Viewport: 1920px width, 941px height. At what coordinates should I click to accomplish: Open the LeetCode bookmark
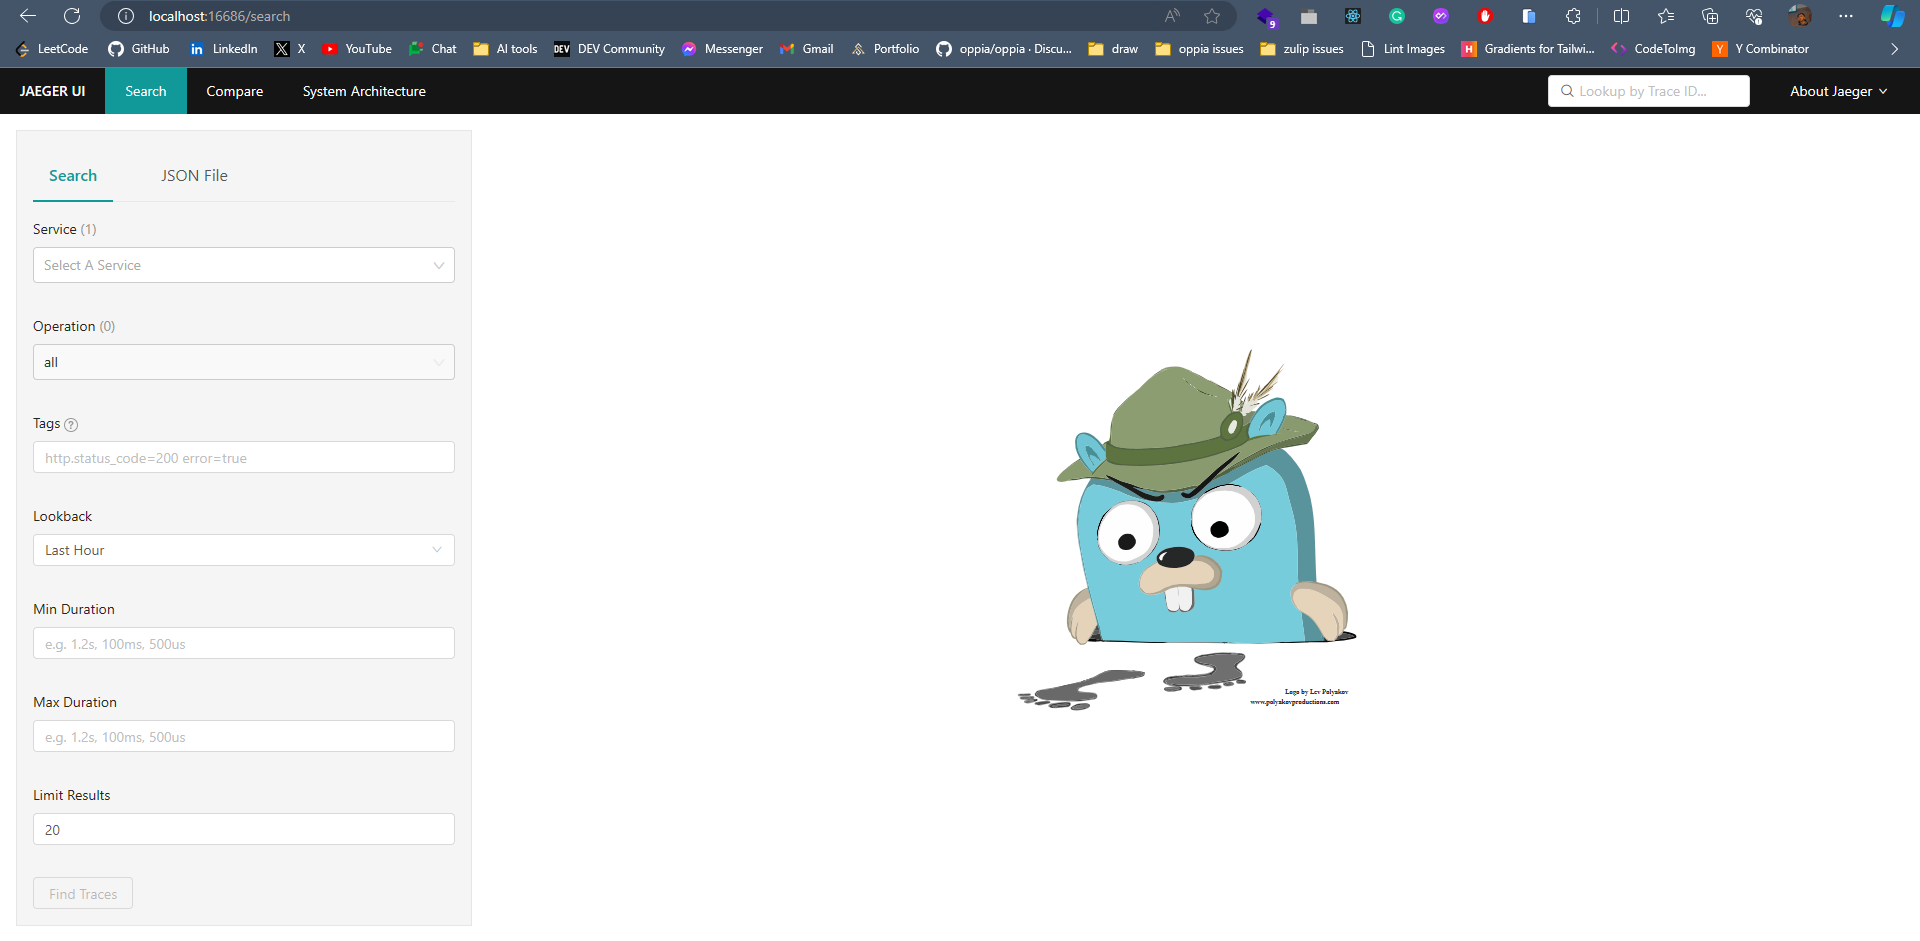click(x=52, y=49)
